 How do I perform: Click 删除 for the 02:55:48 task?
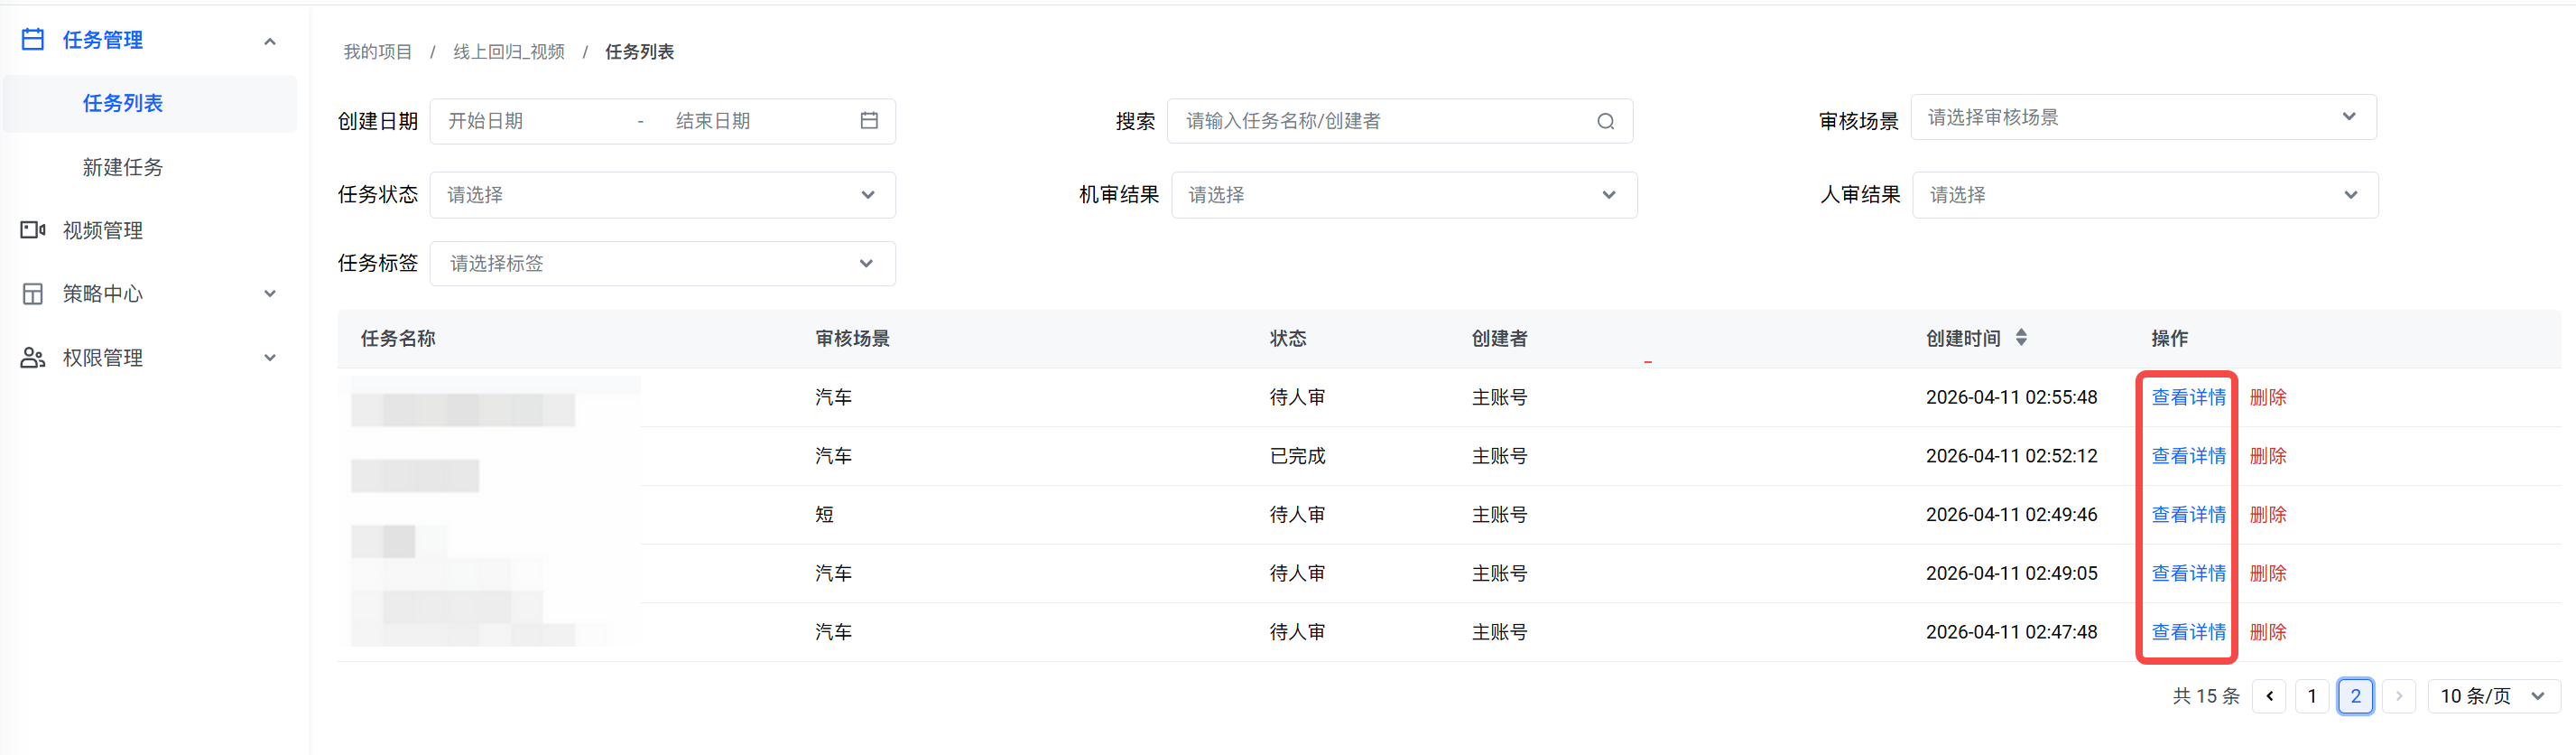click(x=2268, y=397)
